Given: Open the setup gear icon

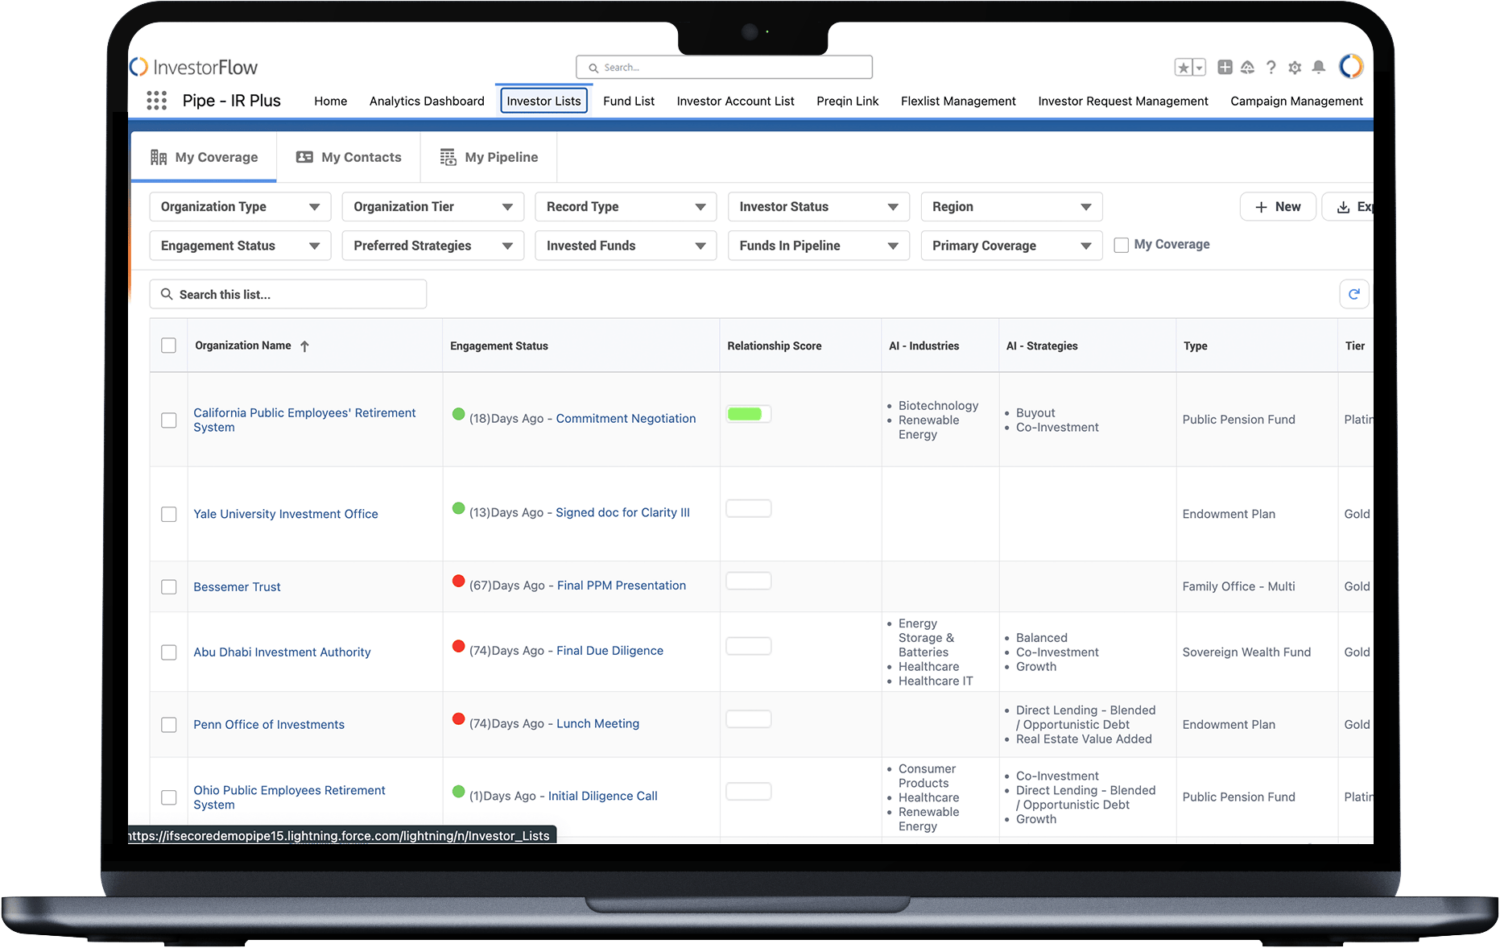Looking at the screenshot, I should pyautogui.click(x=1295, y=67).
